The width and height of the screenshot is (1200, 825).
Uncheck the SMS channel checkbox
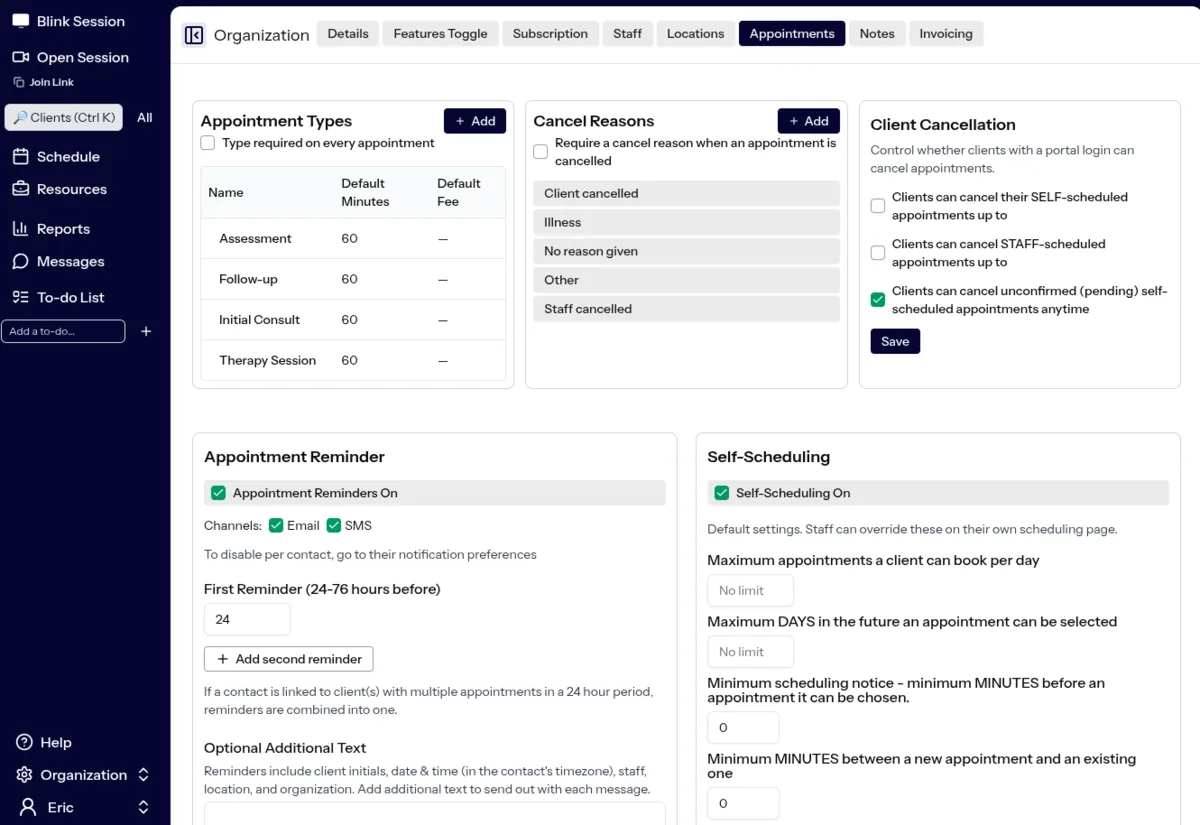click(334, 525)
